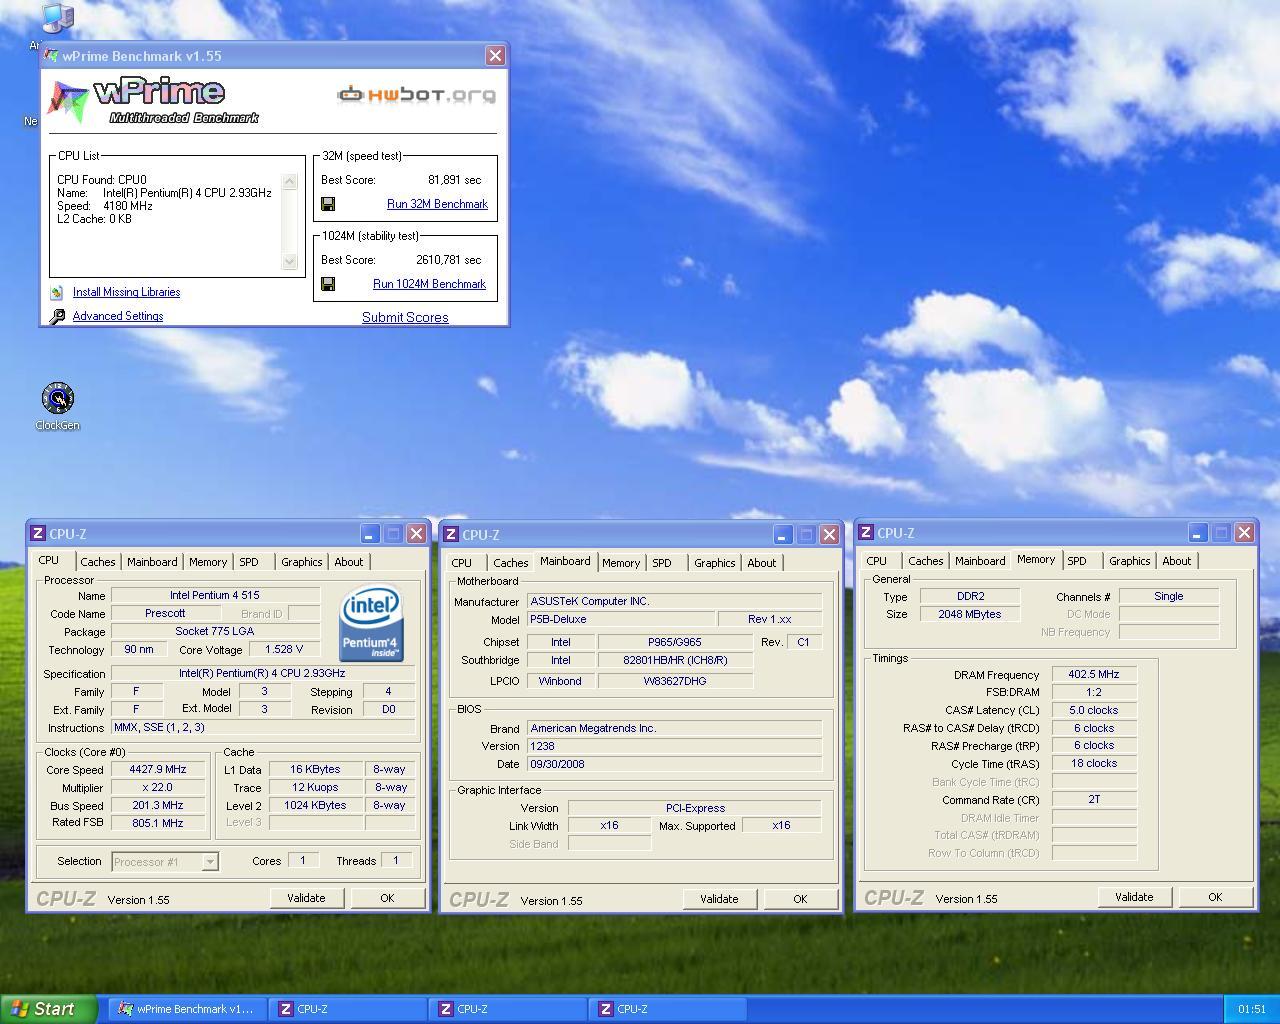Click the Channels # field showing Single

click(x=1168, y=596)
